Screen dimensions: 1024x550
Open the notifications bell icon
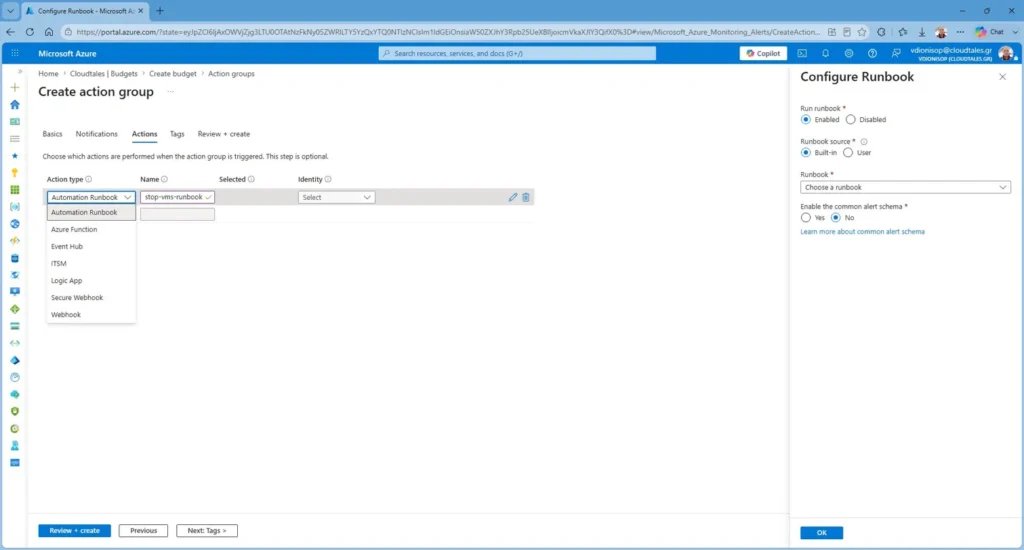click(825, 54)
